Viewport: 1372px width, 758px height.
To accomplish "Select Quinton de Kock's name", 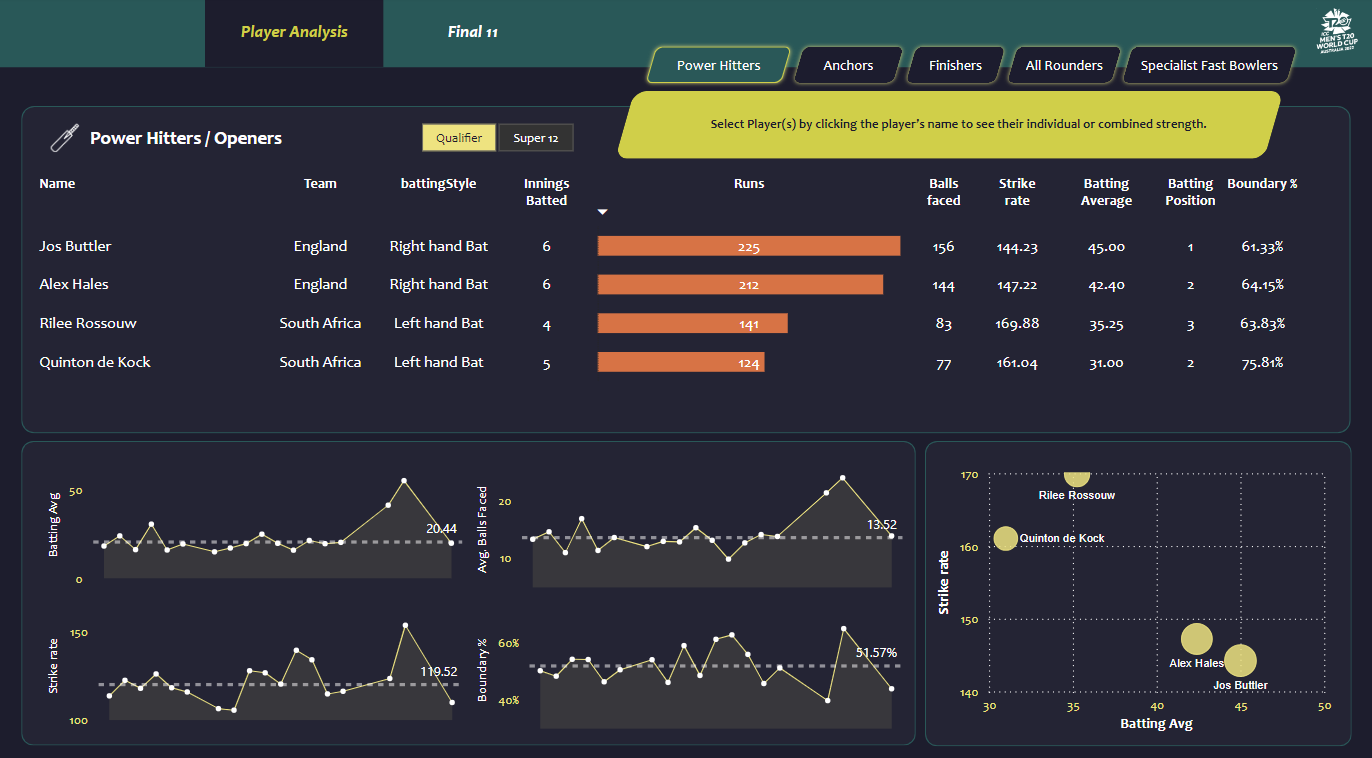I will [x=95, y=362].
